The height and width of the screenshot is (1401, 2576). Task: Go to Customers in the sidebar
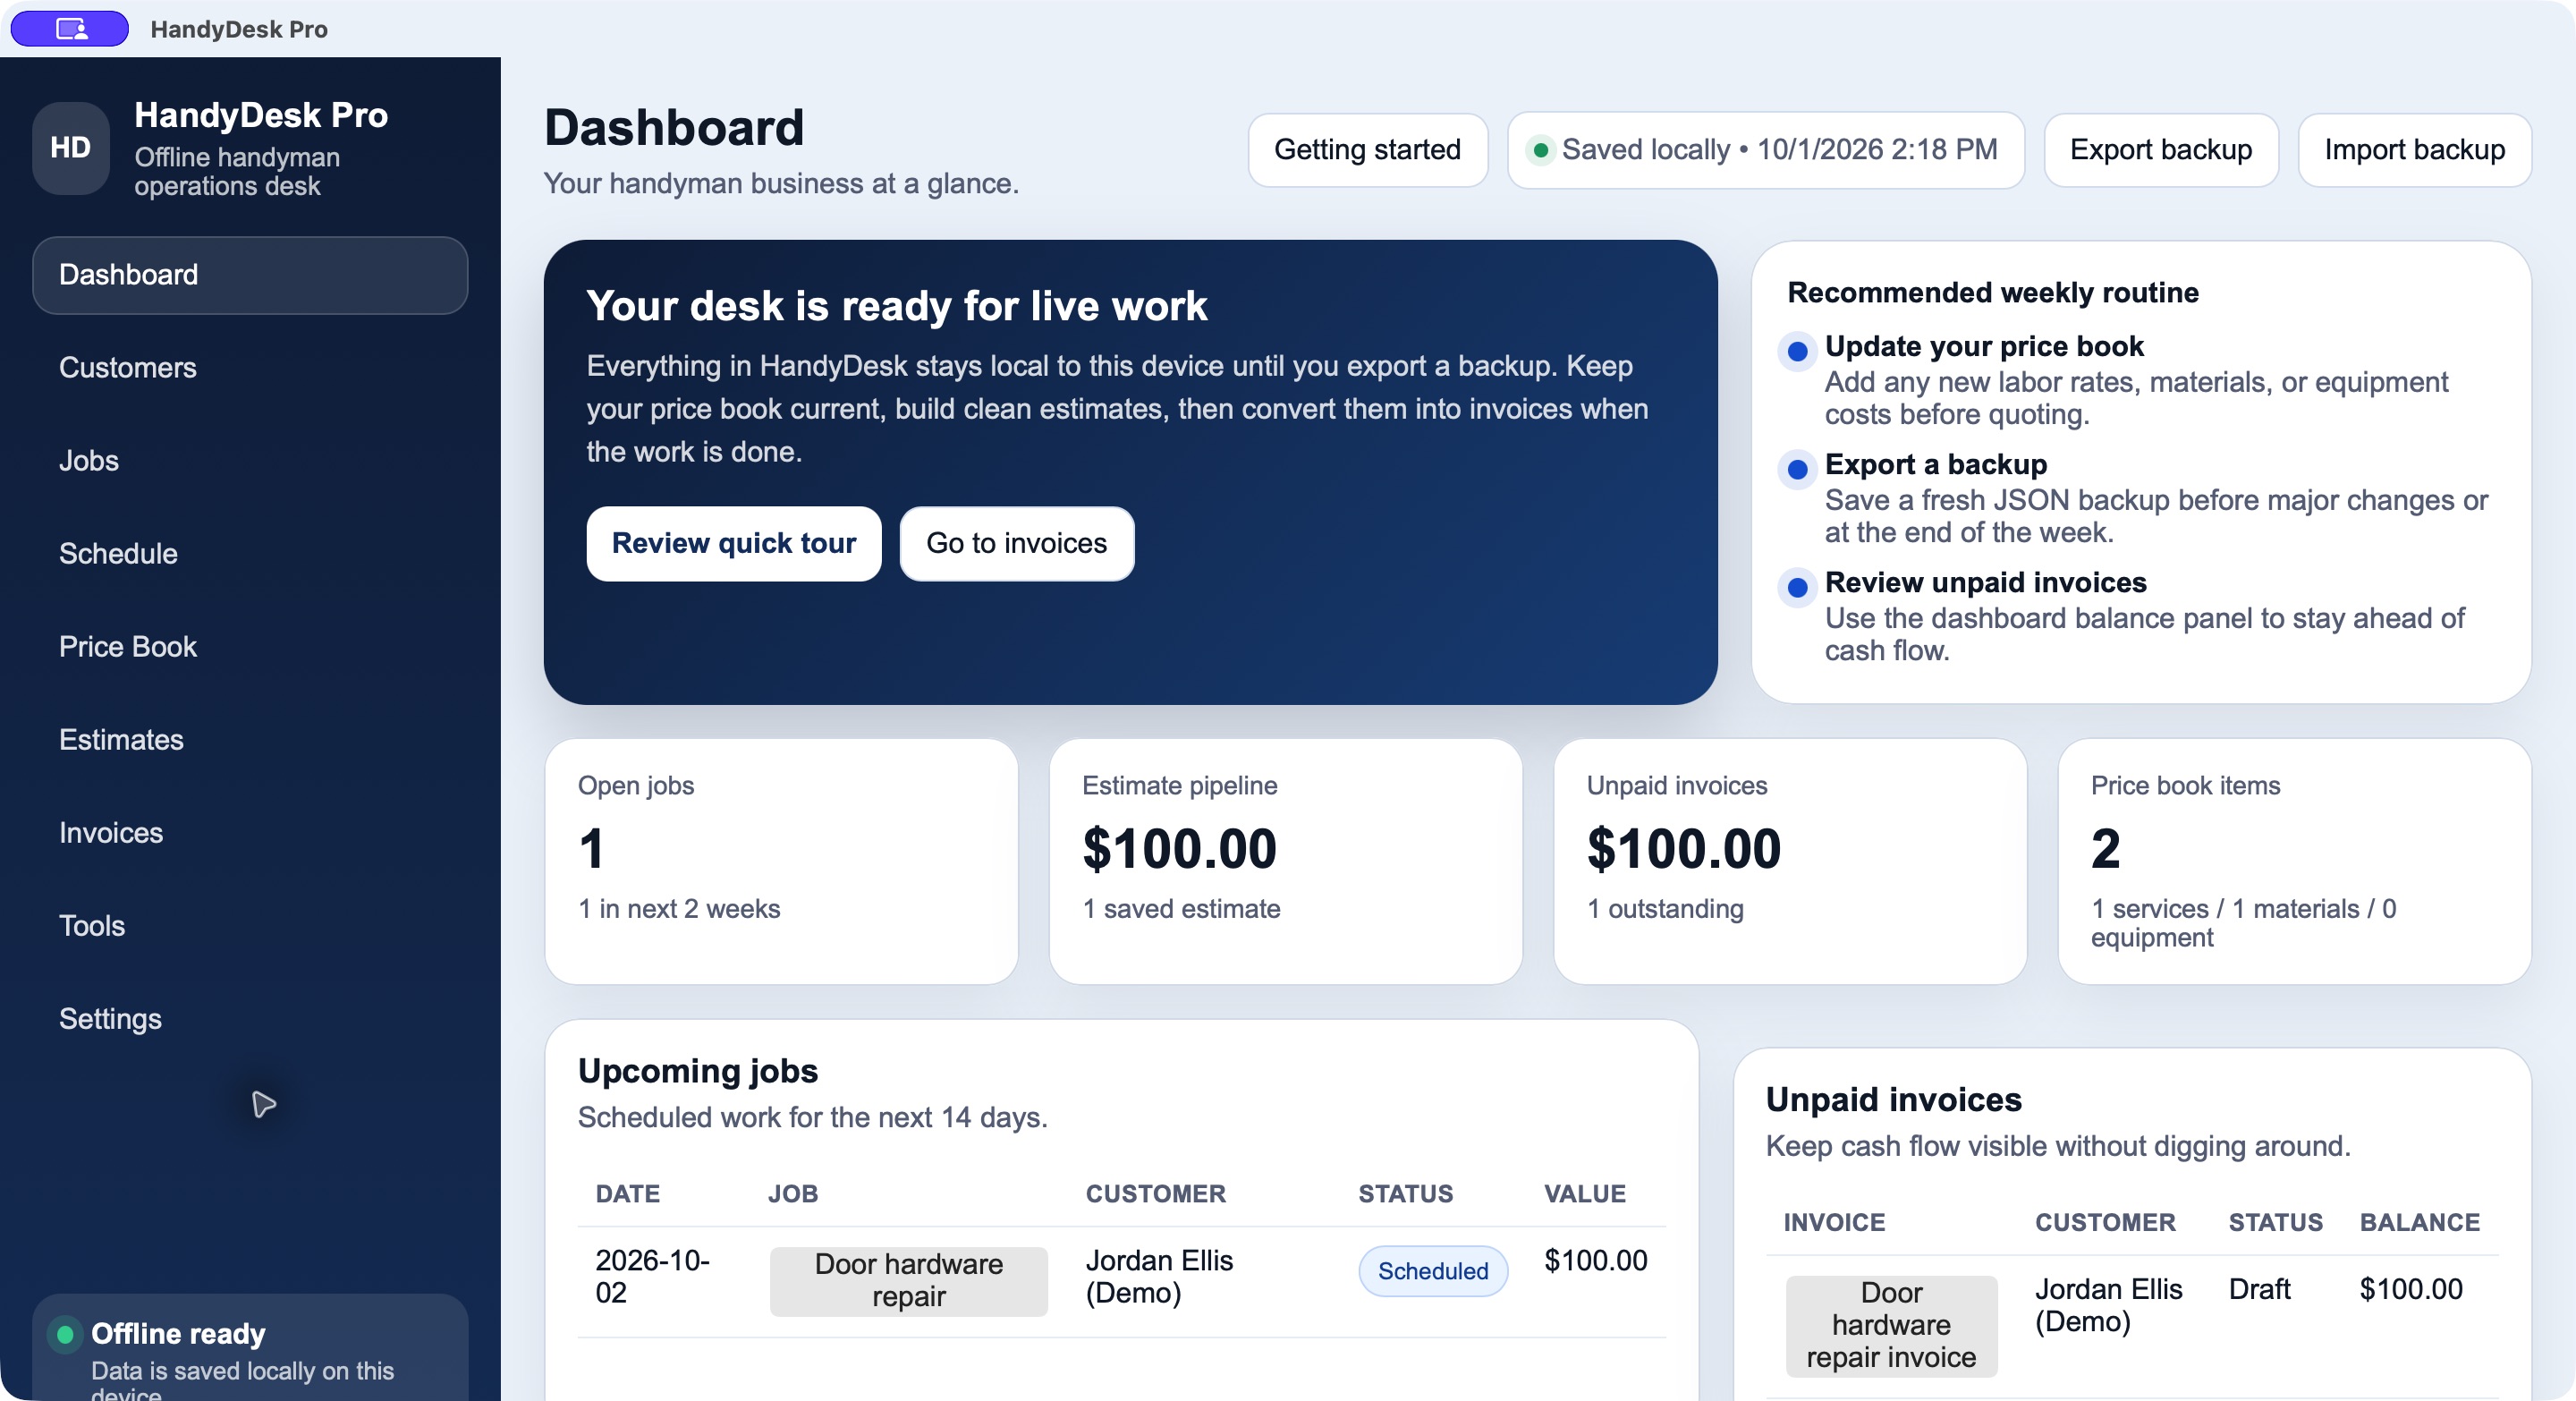250,368
